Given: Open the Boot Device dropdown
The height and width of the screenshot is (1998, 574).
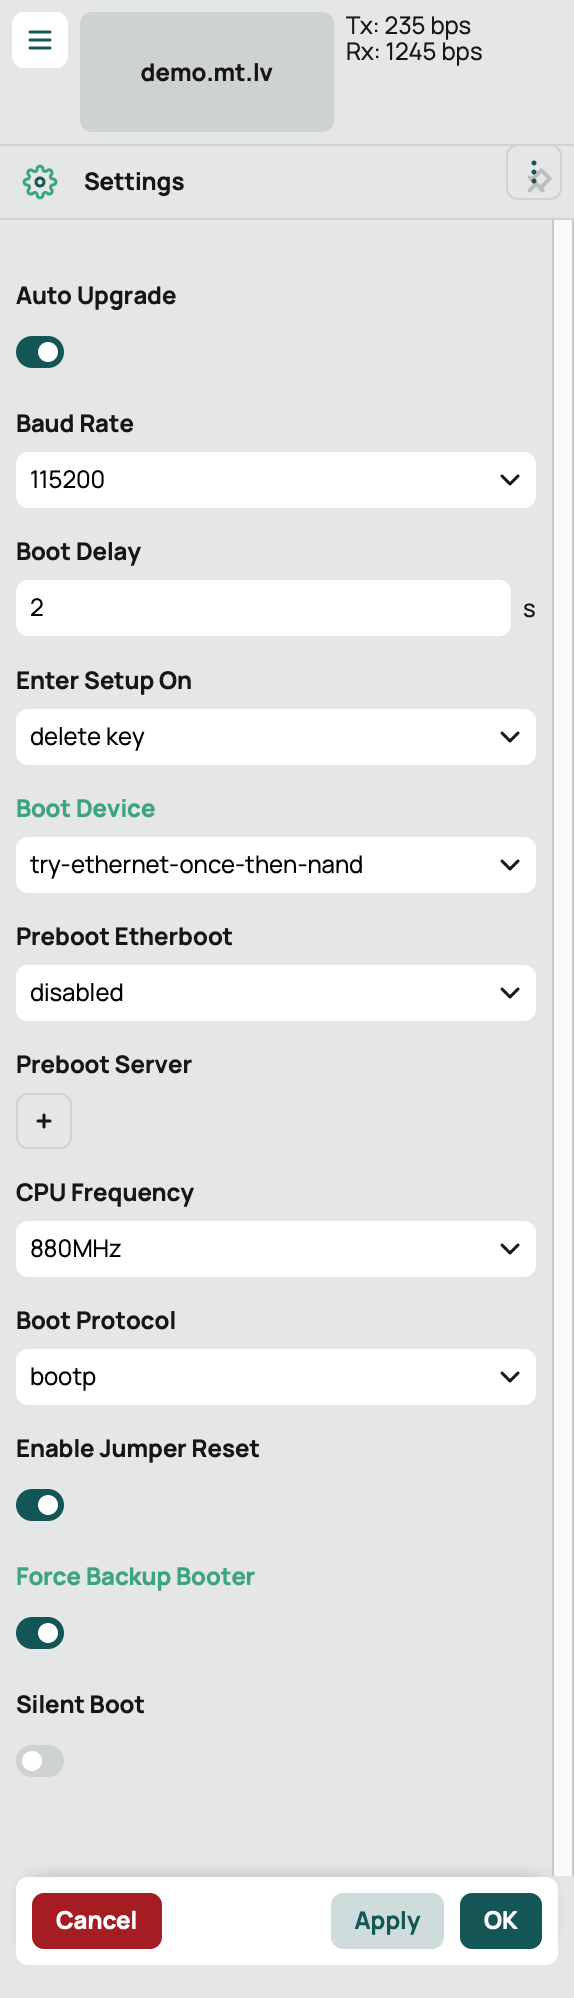Looking at the screenshot, I should coord(276,865).
